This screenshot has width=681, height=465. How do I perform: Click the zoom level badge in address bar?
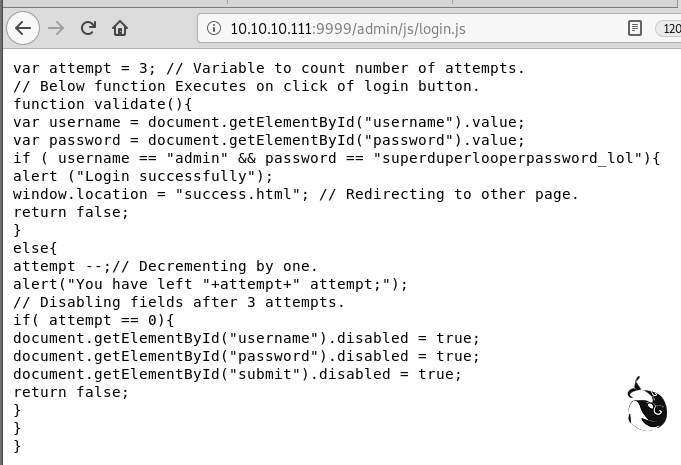tap(670, 28)
